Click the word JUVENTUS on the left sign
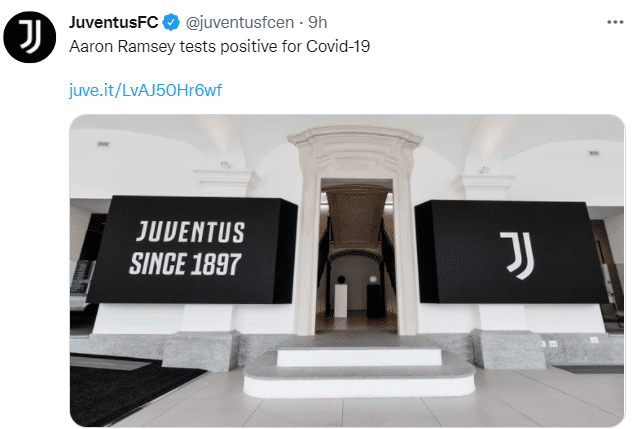639x429 pixels. pyautogui.click(x=191, y=232)
